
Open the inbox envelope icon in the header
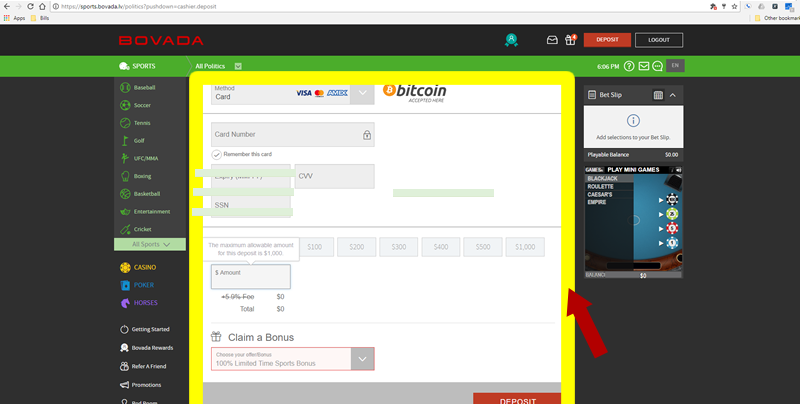pyautogui.click(x=552, y=40)
